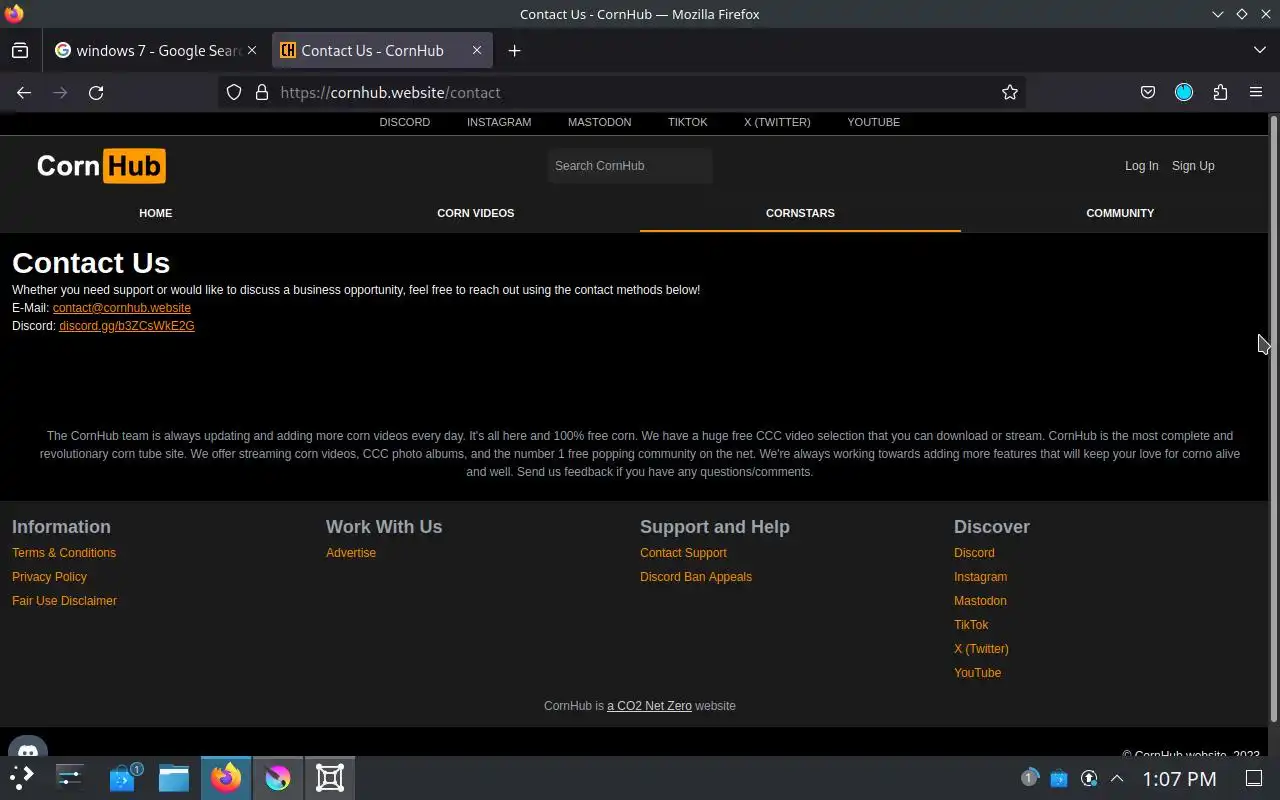Click Discord under the Discover heading
The height and width of the screenshot is (800, 1280).
click(974, 553)
